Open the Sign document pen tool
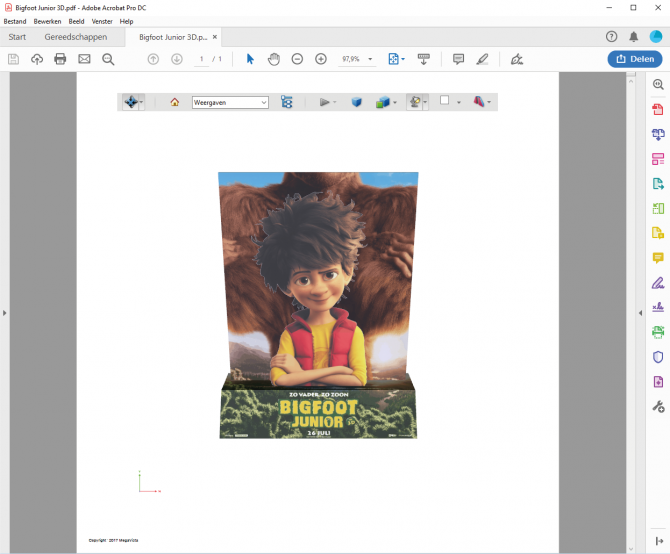670x554 pixels. pyautogui.click(x=517, y=59)
